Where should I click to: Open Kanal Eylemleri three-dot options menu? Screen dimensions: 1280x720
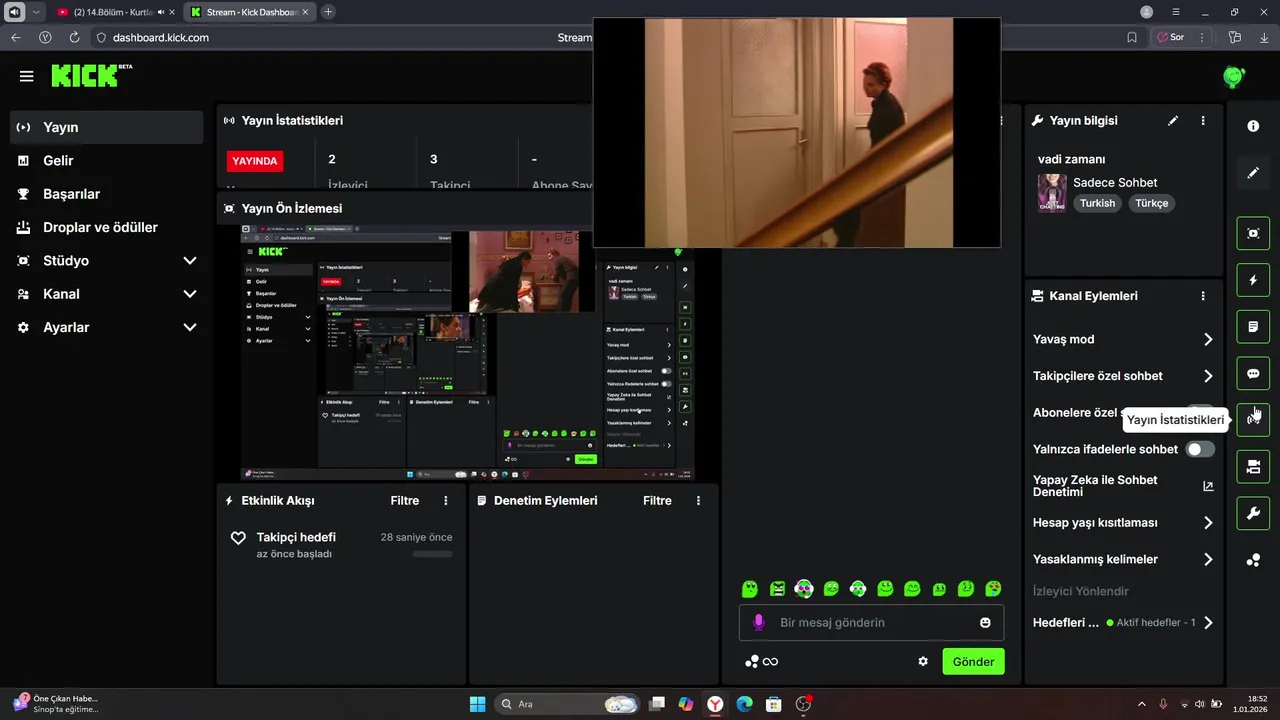coord(1203,296)
